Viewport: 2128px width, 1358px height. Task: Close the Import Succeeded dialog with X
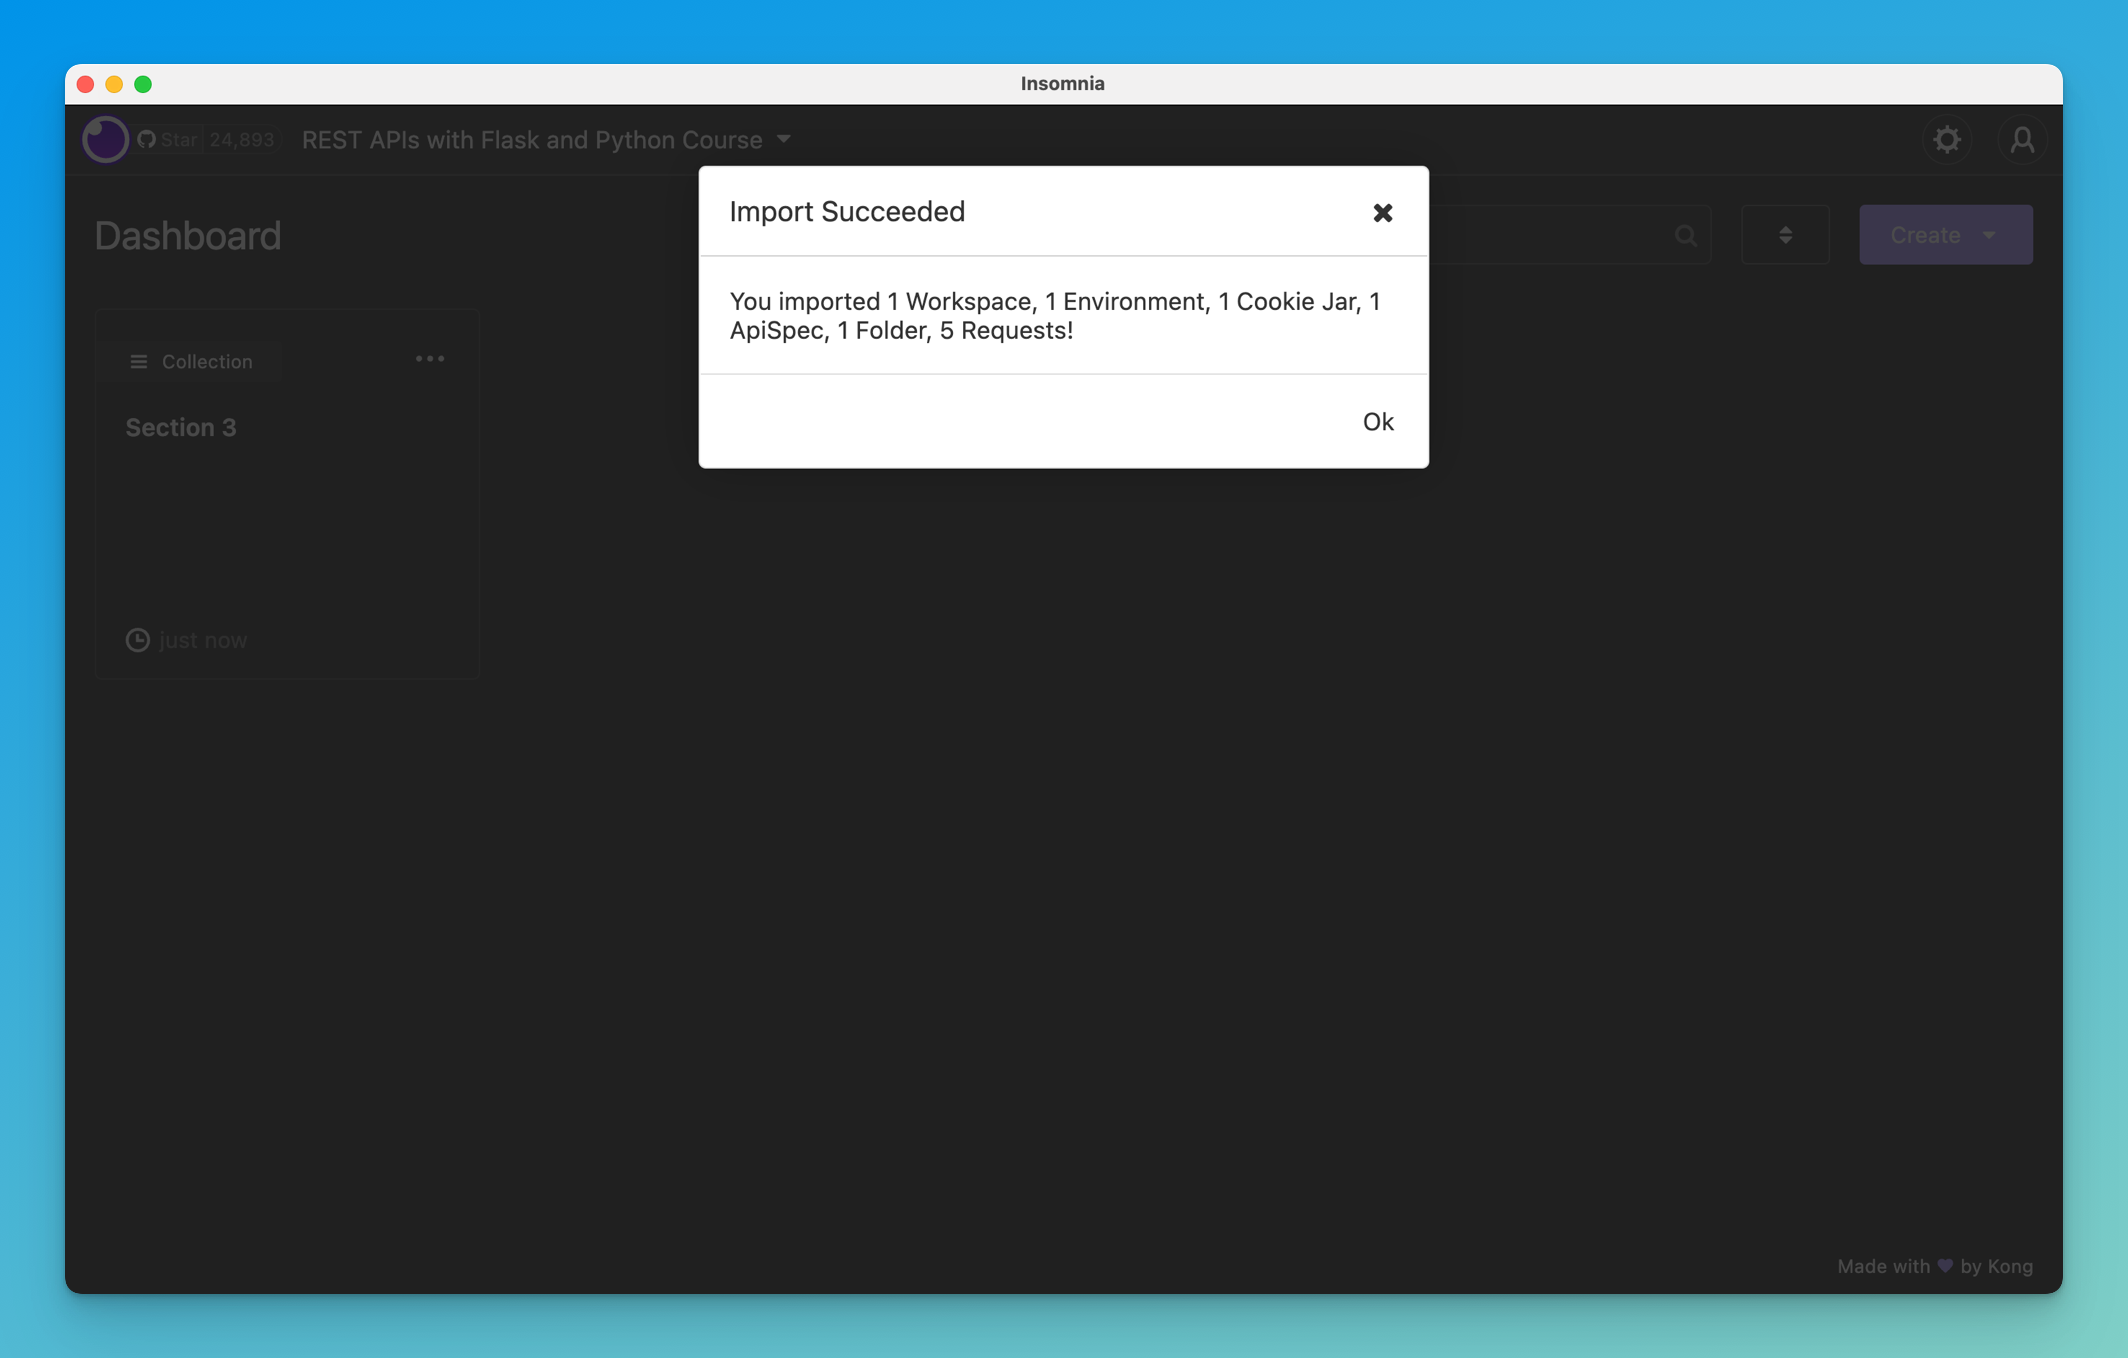pos(1382,212)
